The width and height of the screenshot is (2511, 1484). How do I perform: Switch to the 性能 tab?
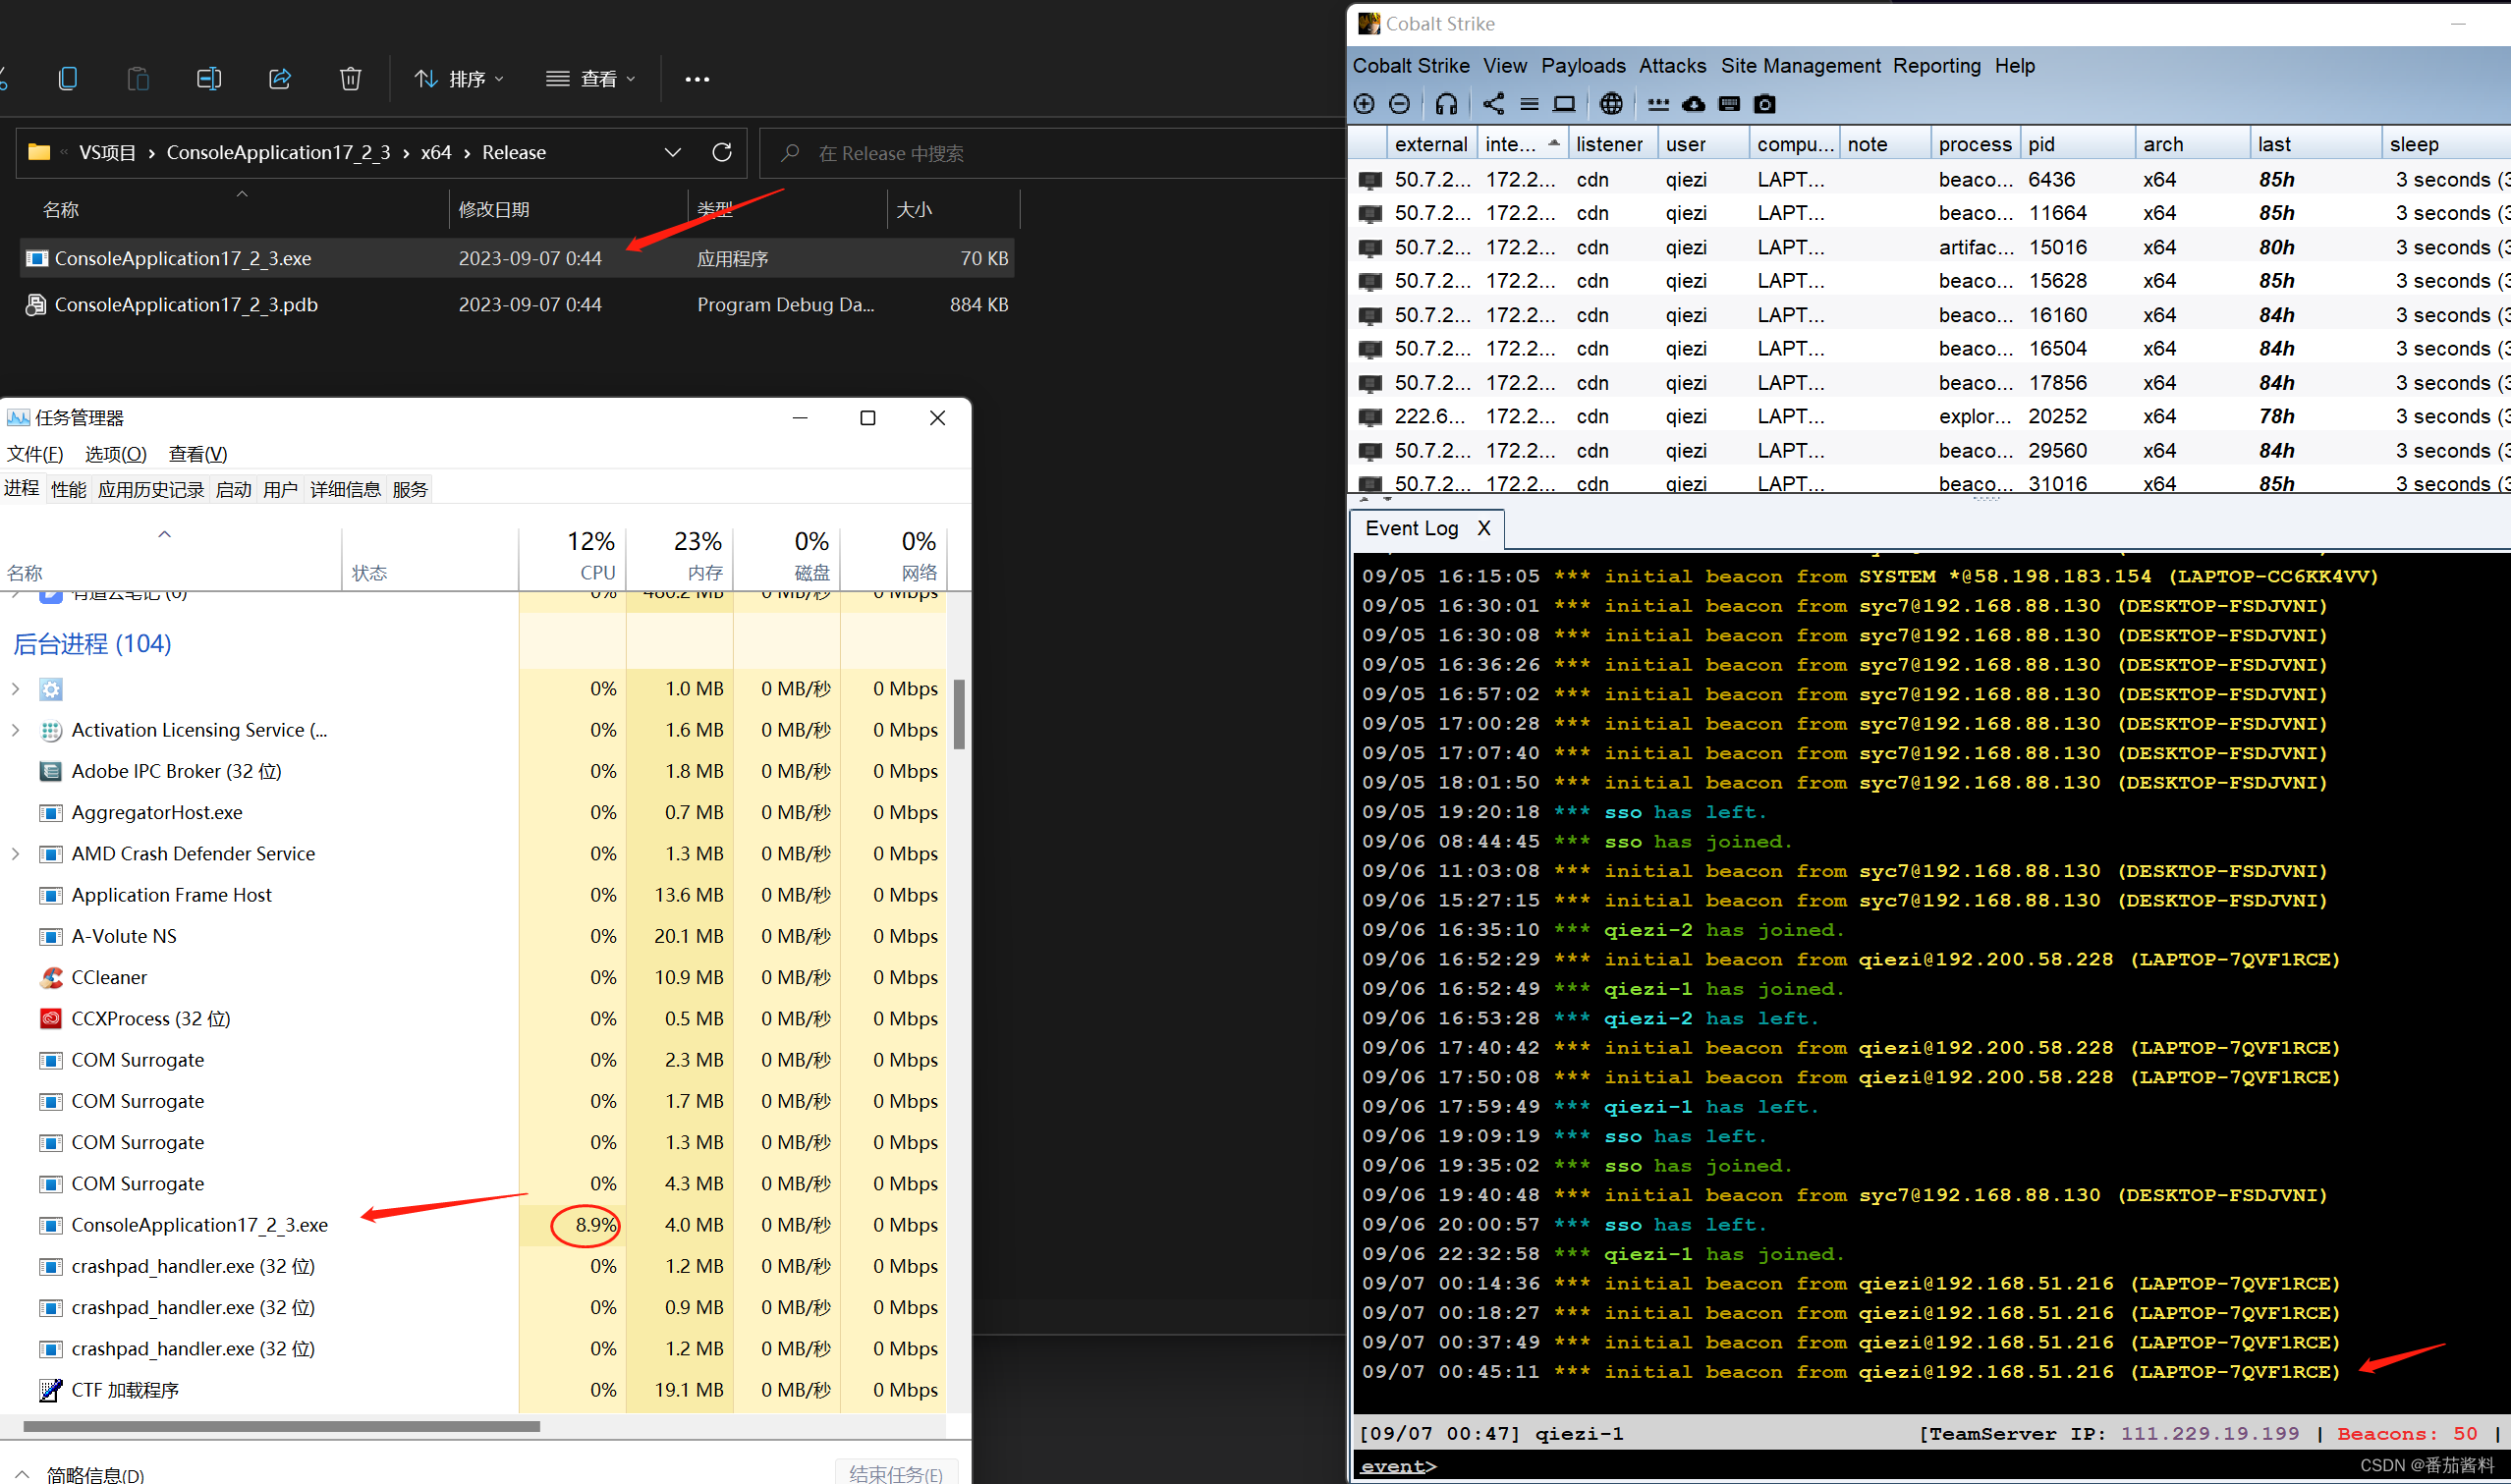(x=68, y=489)
